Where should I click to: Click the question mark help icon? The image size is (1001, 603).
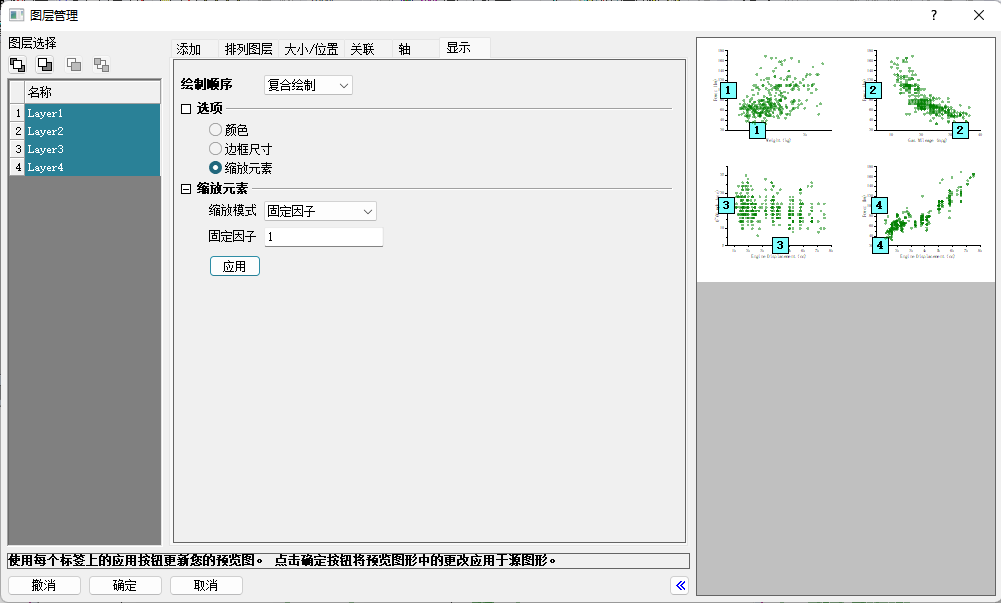(933, 15)
